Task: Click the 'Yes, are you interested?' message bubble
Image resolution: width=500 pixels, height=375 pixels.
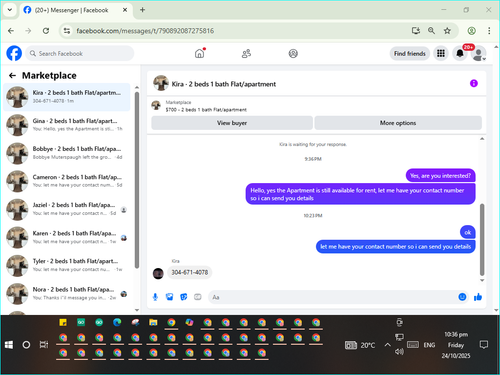Action: coord(440,176)
